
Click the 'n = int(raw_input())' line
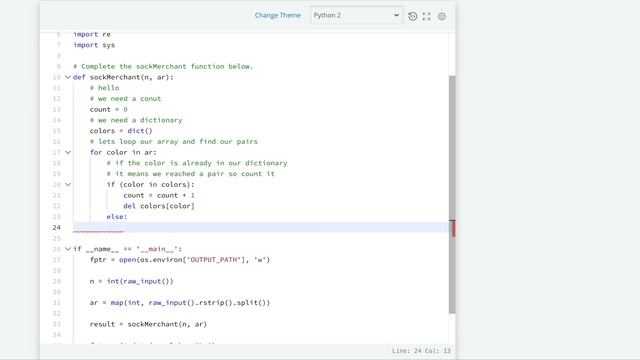click(x=131, y=281)
